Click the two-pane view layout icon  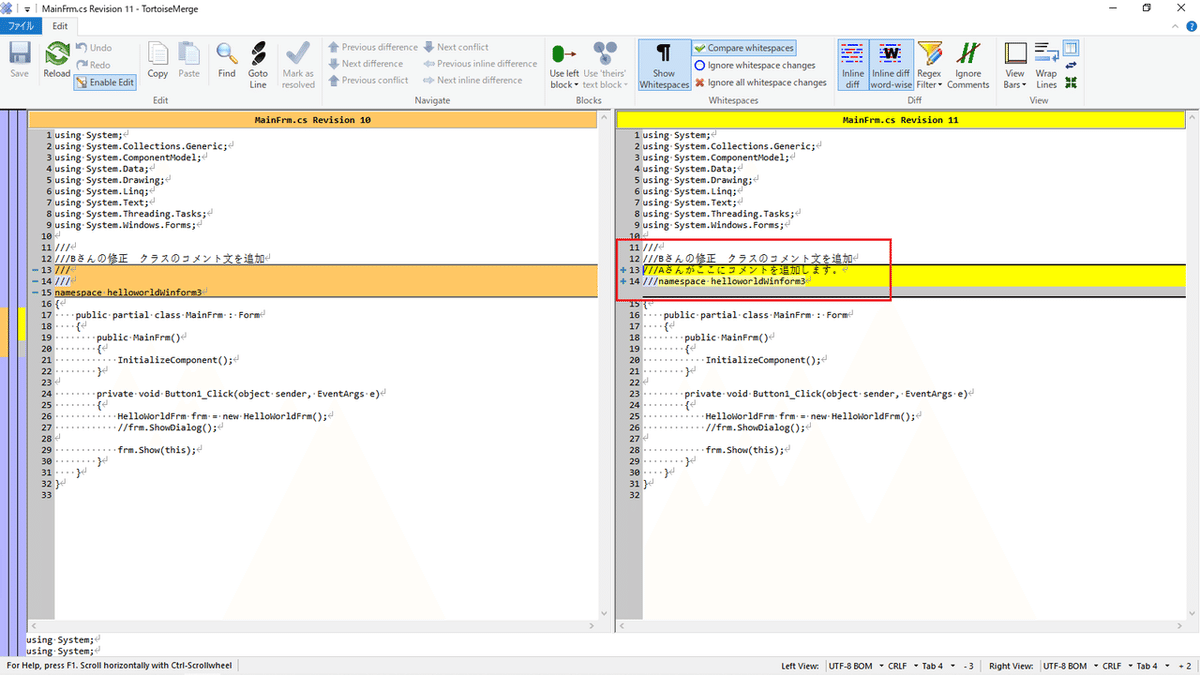pos(1071,48)
